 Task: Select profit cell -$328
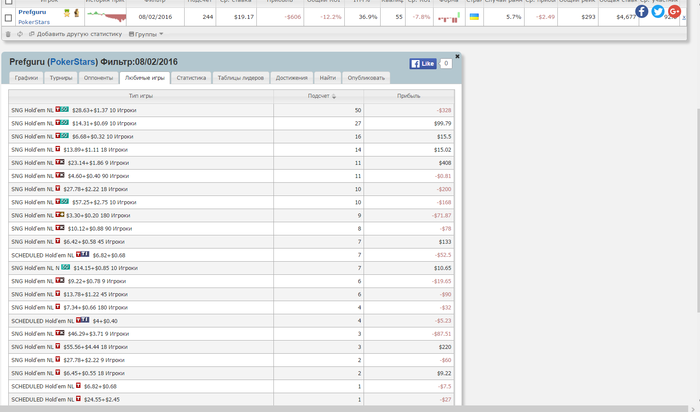pyautogui.click(x=409, y=110)
